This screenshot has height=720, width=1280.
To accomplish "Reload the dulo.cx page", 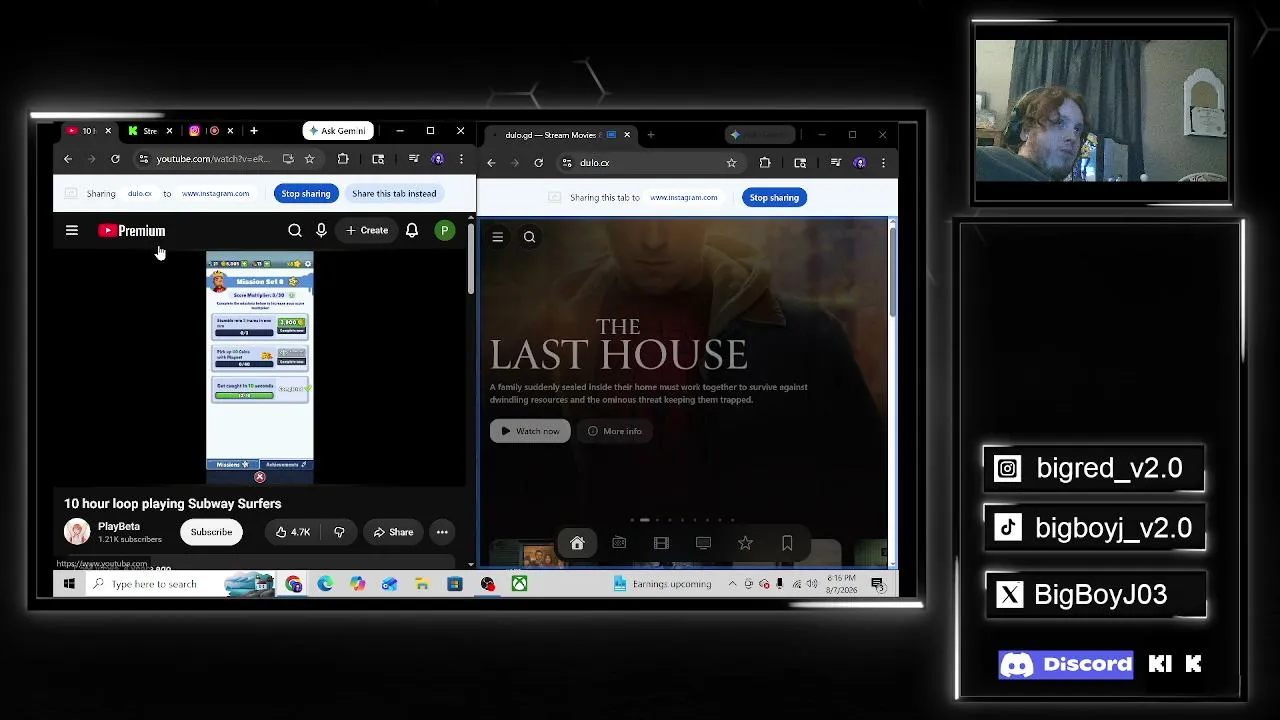I will point(539,163).
